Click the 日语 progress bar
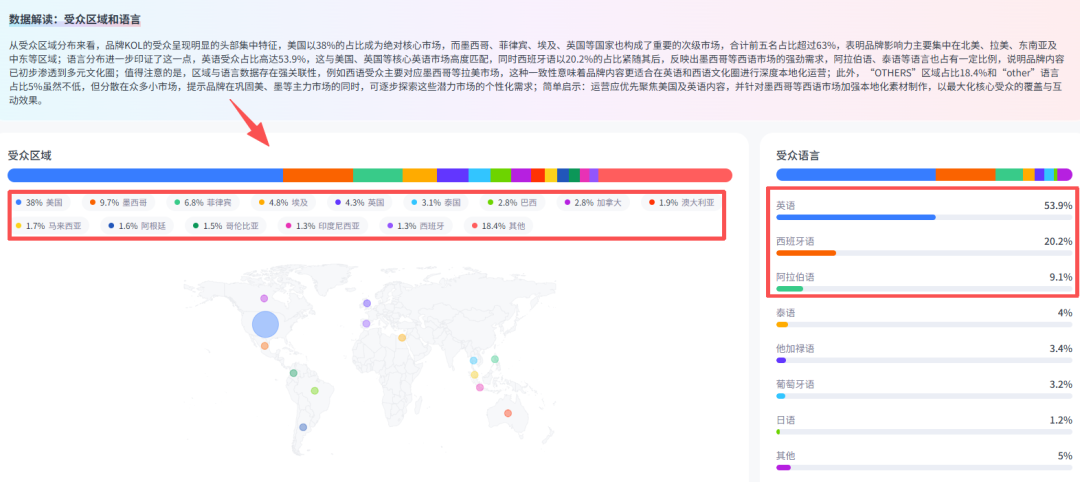Screen dimensions: 1080x482 click(x=924, y=432)
